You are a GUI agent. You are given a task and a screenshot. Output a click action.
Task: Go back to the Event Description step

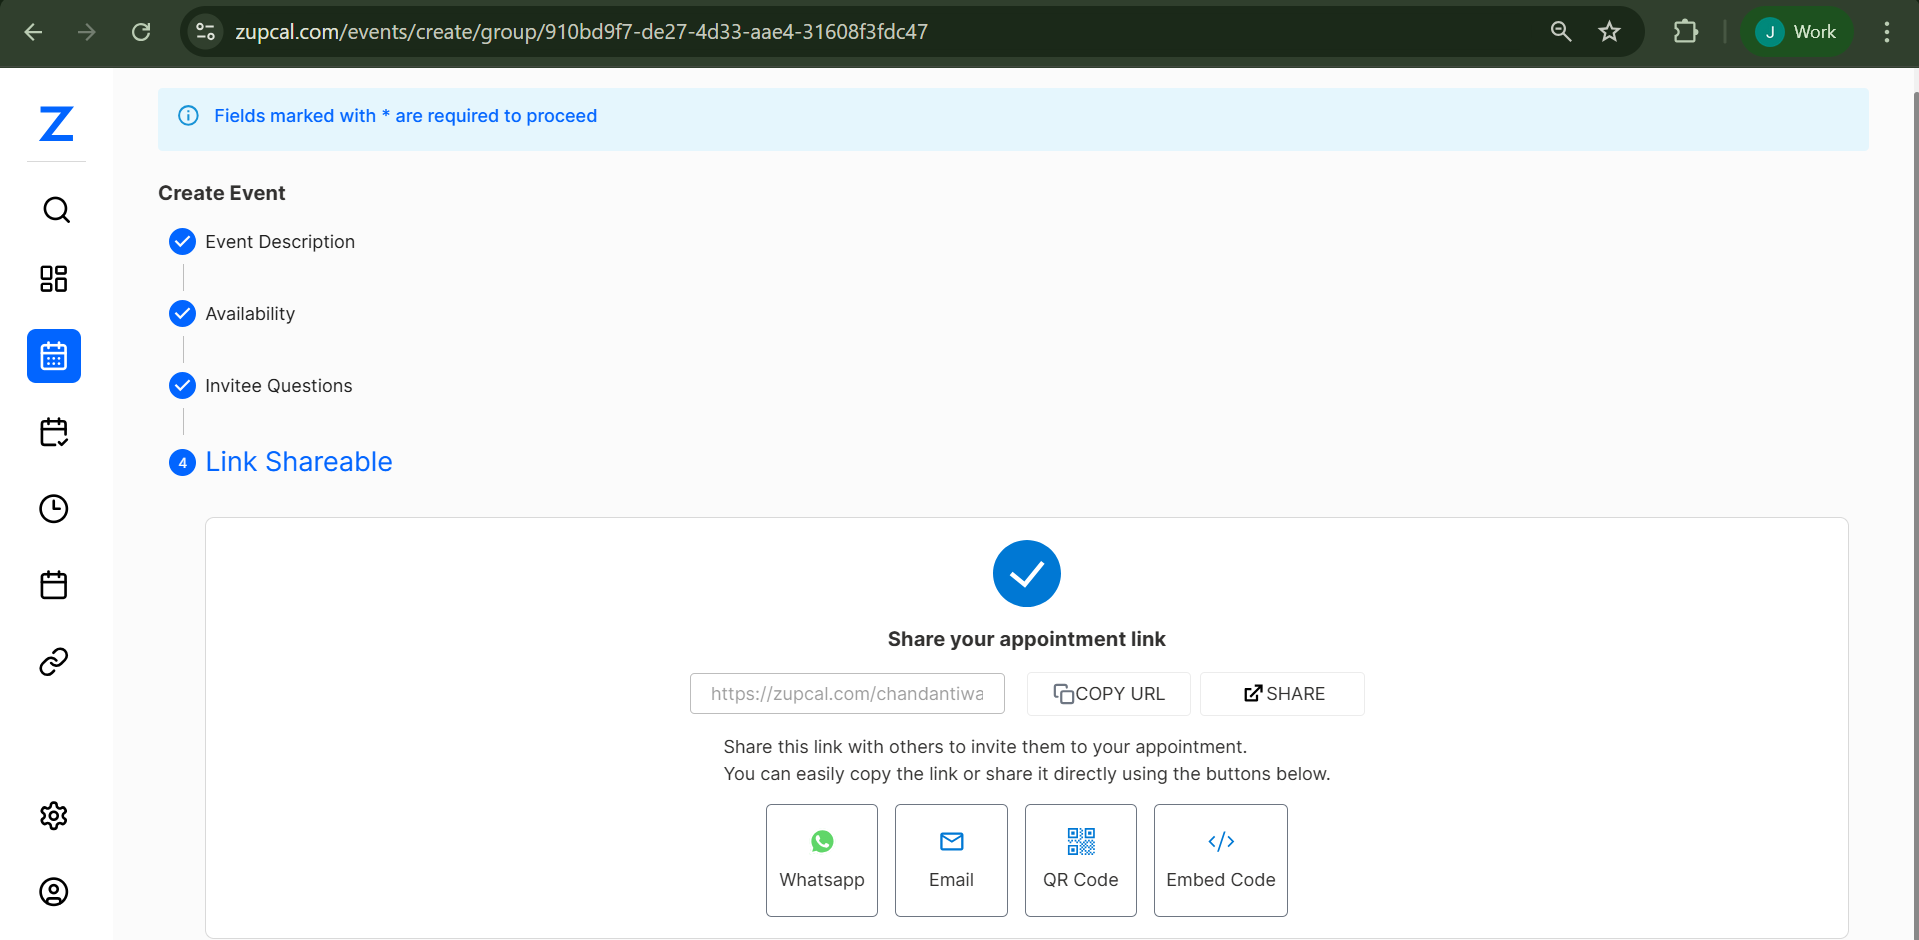279,241
